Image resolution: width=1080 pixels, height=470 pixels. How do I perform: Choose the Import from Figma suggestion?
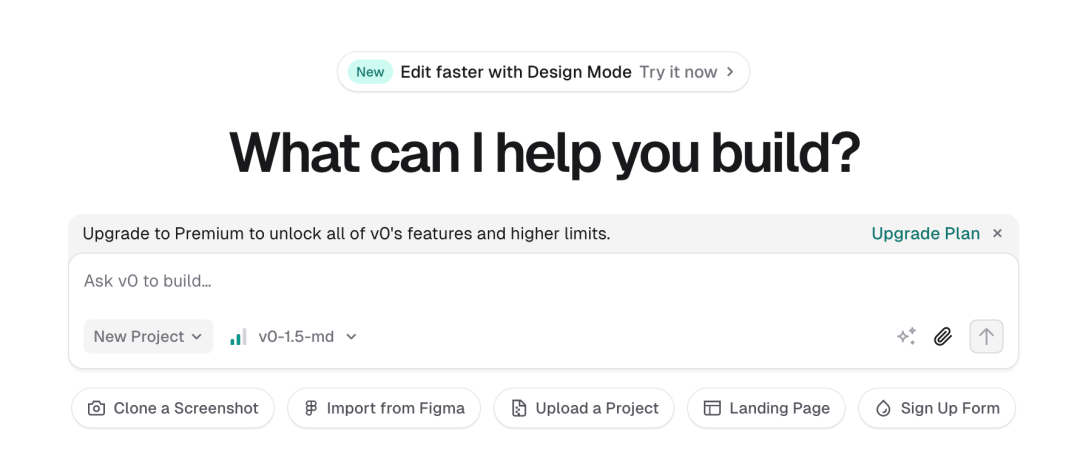pos(384,408)
